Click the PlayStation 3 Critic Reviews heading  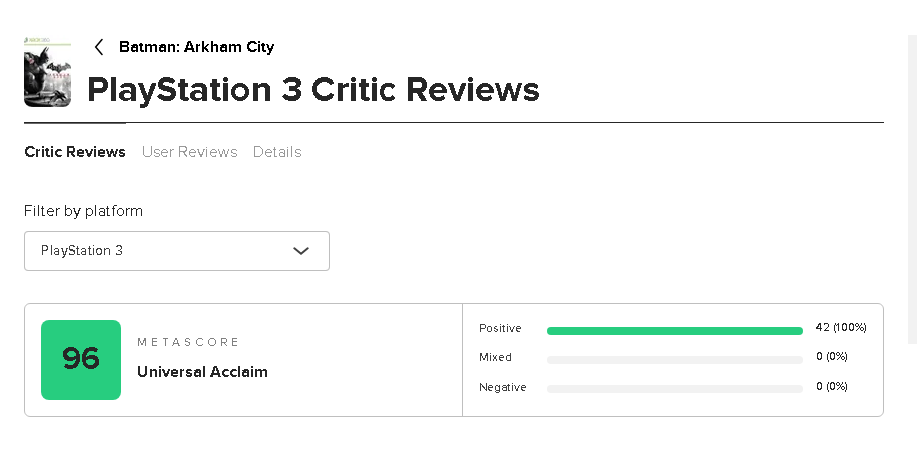tap(313, 90)
